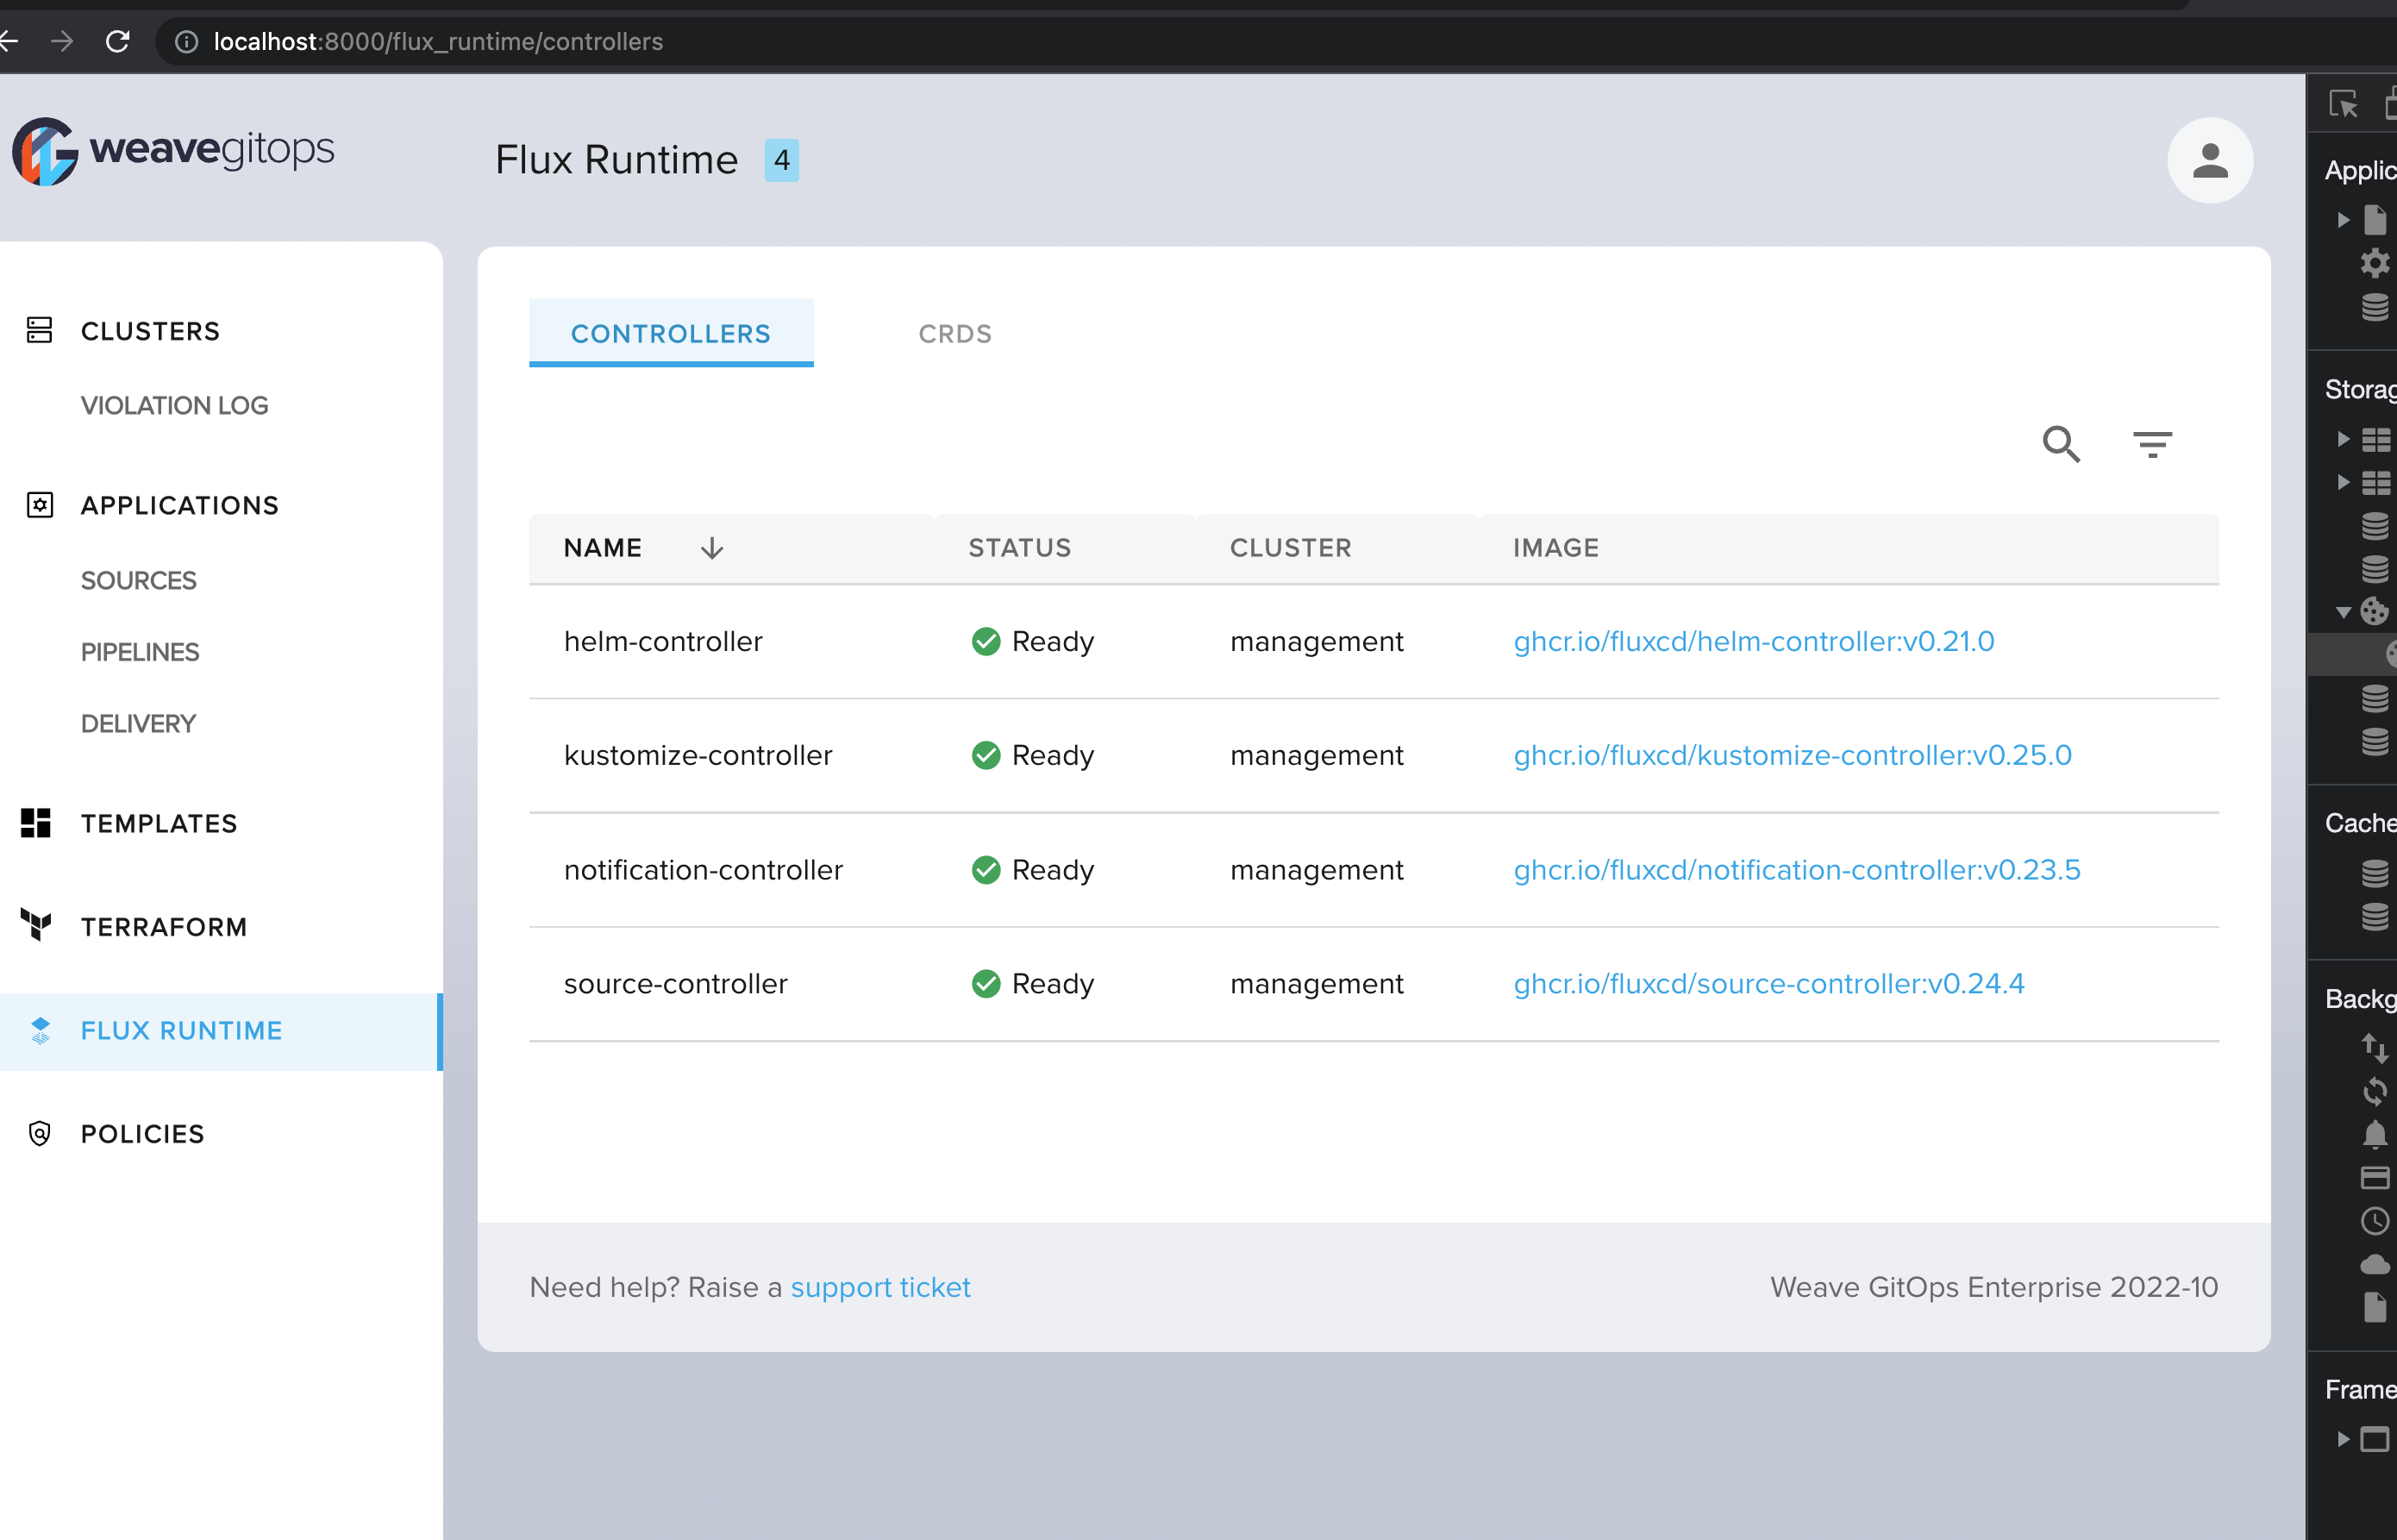Click the Flux Runtime page title

pos(616,160)
